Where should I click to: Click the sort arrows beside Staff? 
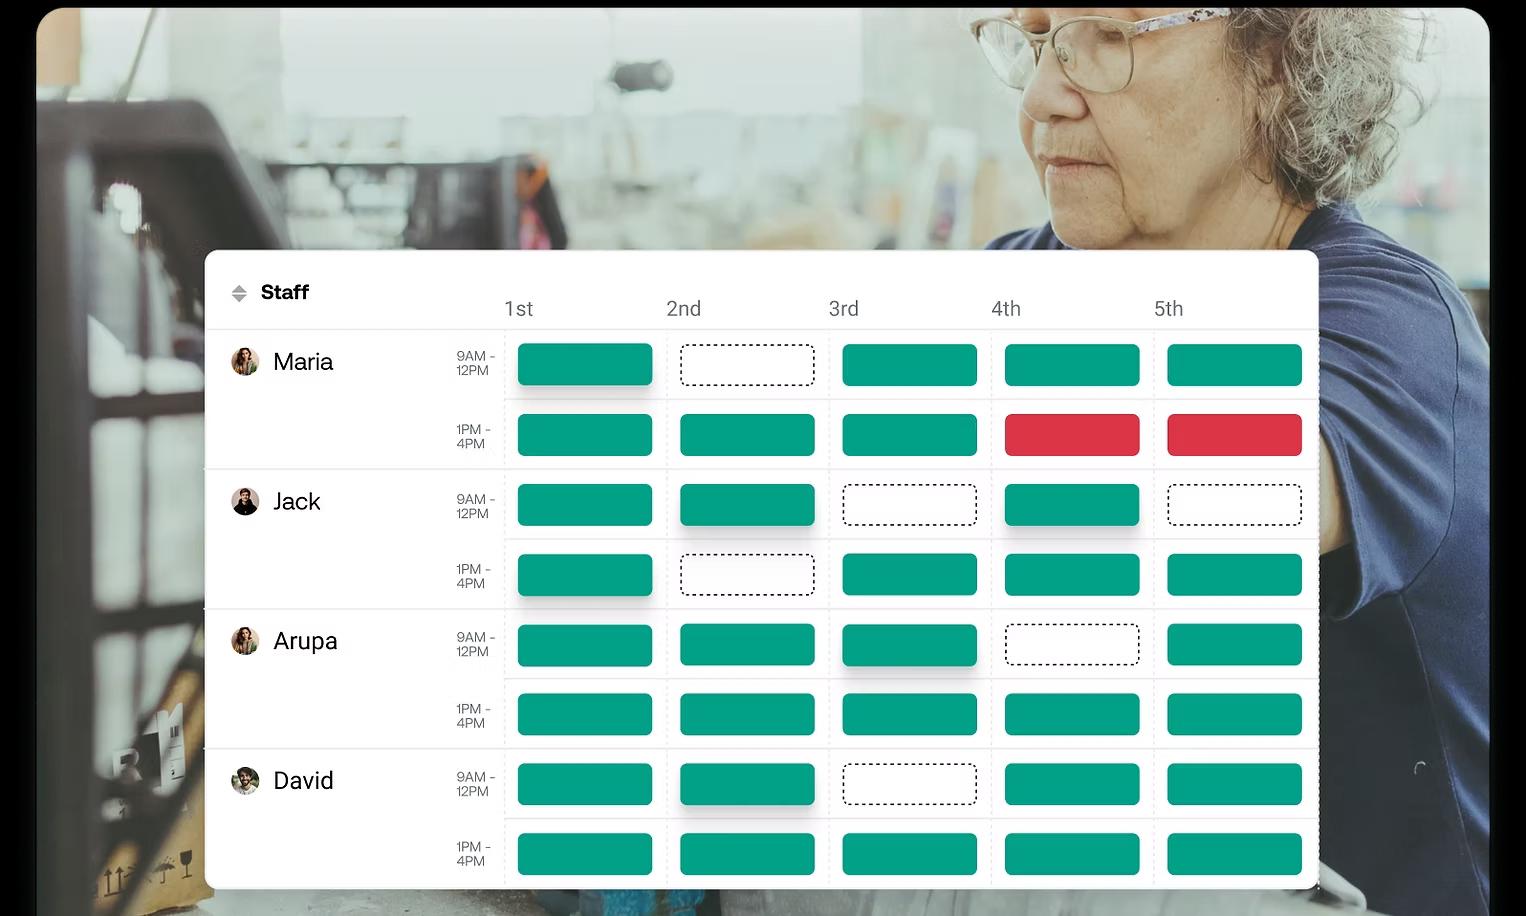click(x=239, y=293)
